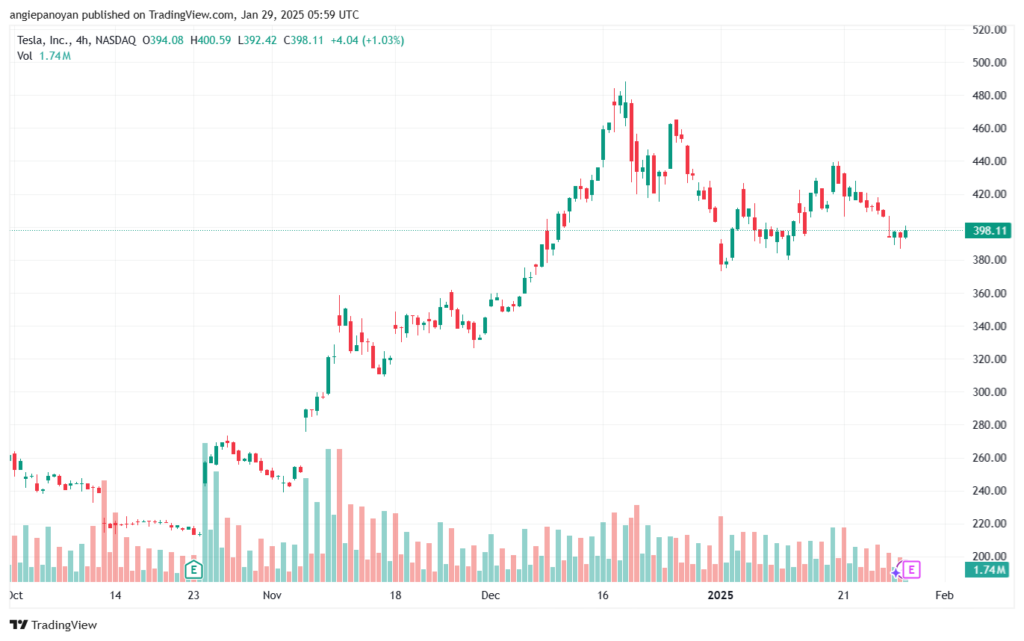Viewport: 1024px width, 641px height.
Task: Click the 300.00 level on the price scale
Action: click(990, 392)
